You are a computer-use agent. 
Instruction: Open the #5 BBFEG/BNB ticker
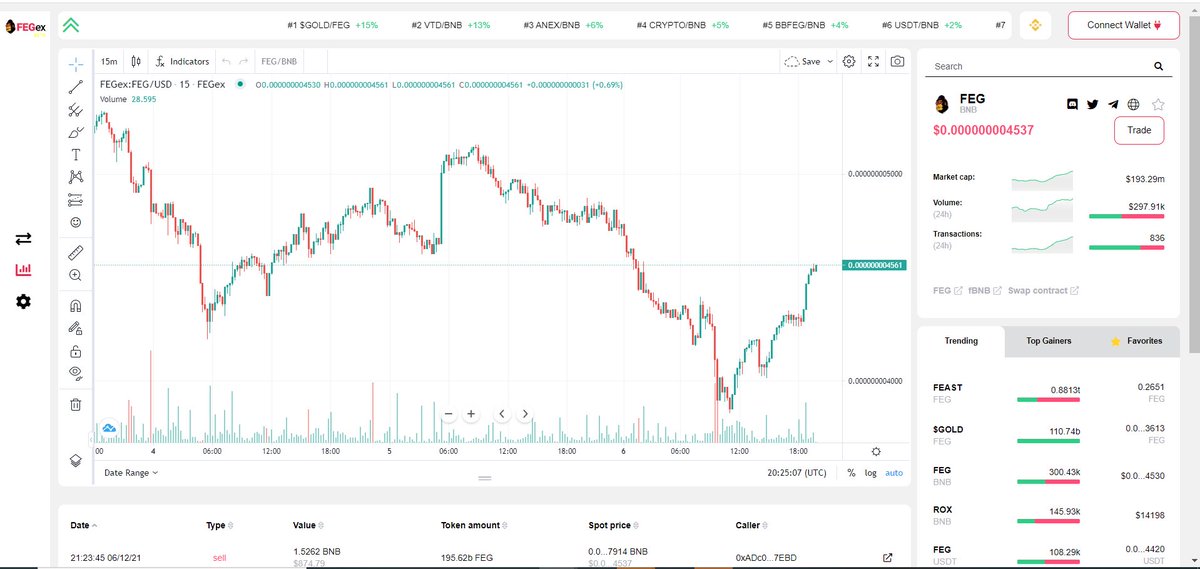point(805,24)
